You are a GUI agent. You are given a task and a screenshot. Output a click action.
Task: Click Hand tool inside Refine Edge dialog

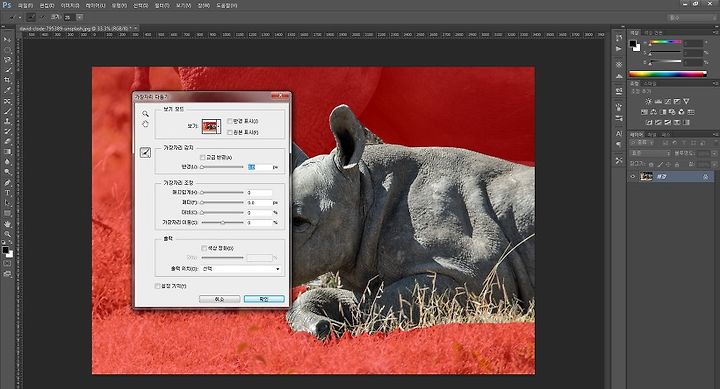coord(145,124)
